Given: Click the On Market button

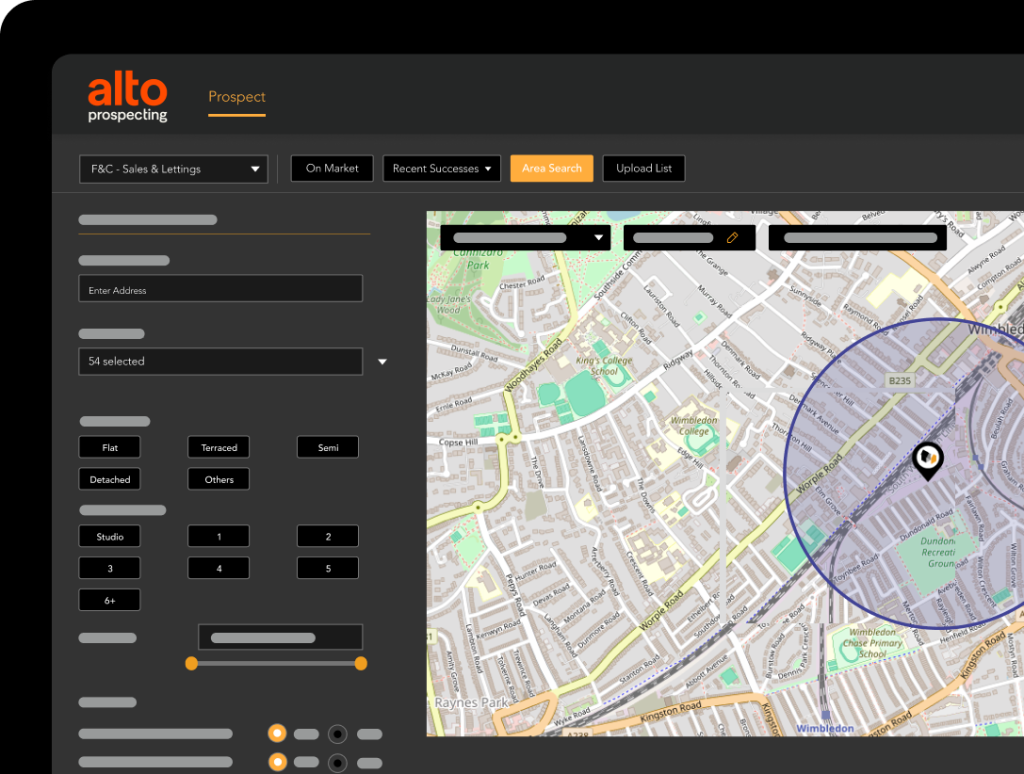Looking at the screenshot, I should click(x=332, y=169).
